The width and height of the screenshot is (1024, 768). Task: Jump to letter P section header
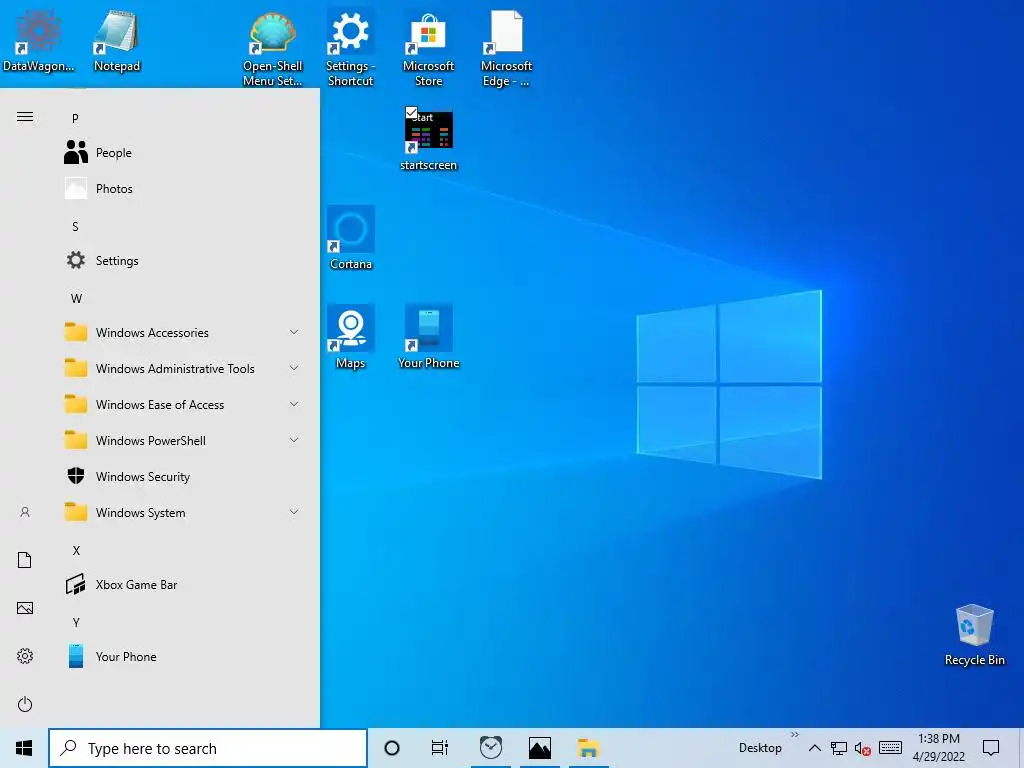pos(75,118)
